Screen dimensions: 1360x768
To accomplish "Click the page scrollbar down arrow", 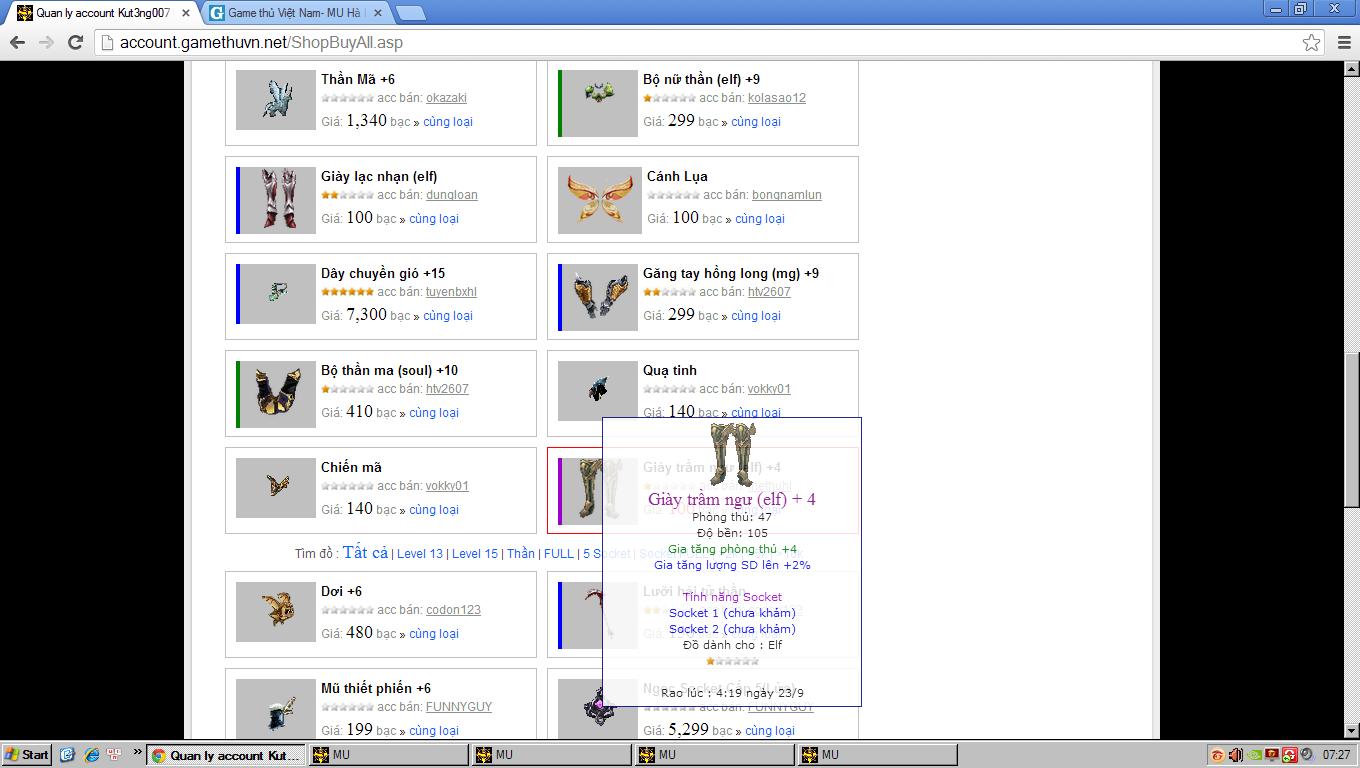I will click(x=1351, y=731).
